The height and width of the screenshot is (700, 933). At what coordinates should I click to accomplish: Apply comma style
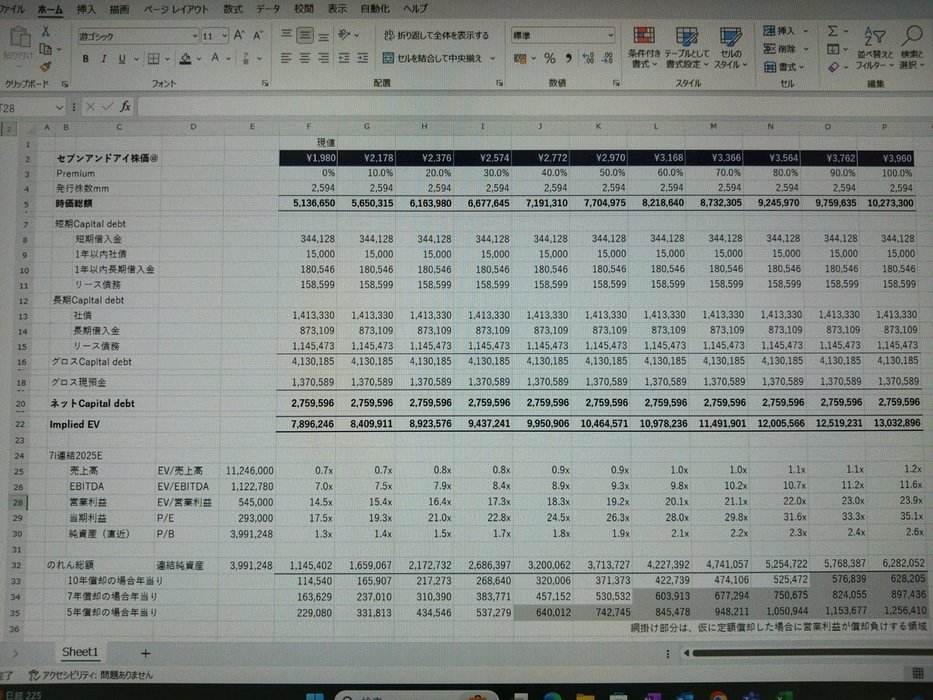(569, 58)
